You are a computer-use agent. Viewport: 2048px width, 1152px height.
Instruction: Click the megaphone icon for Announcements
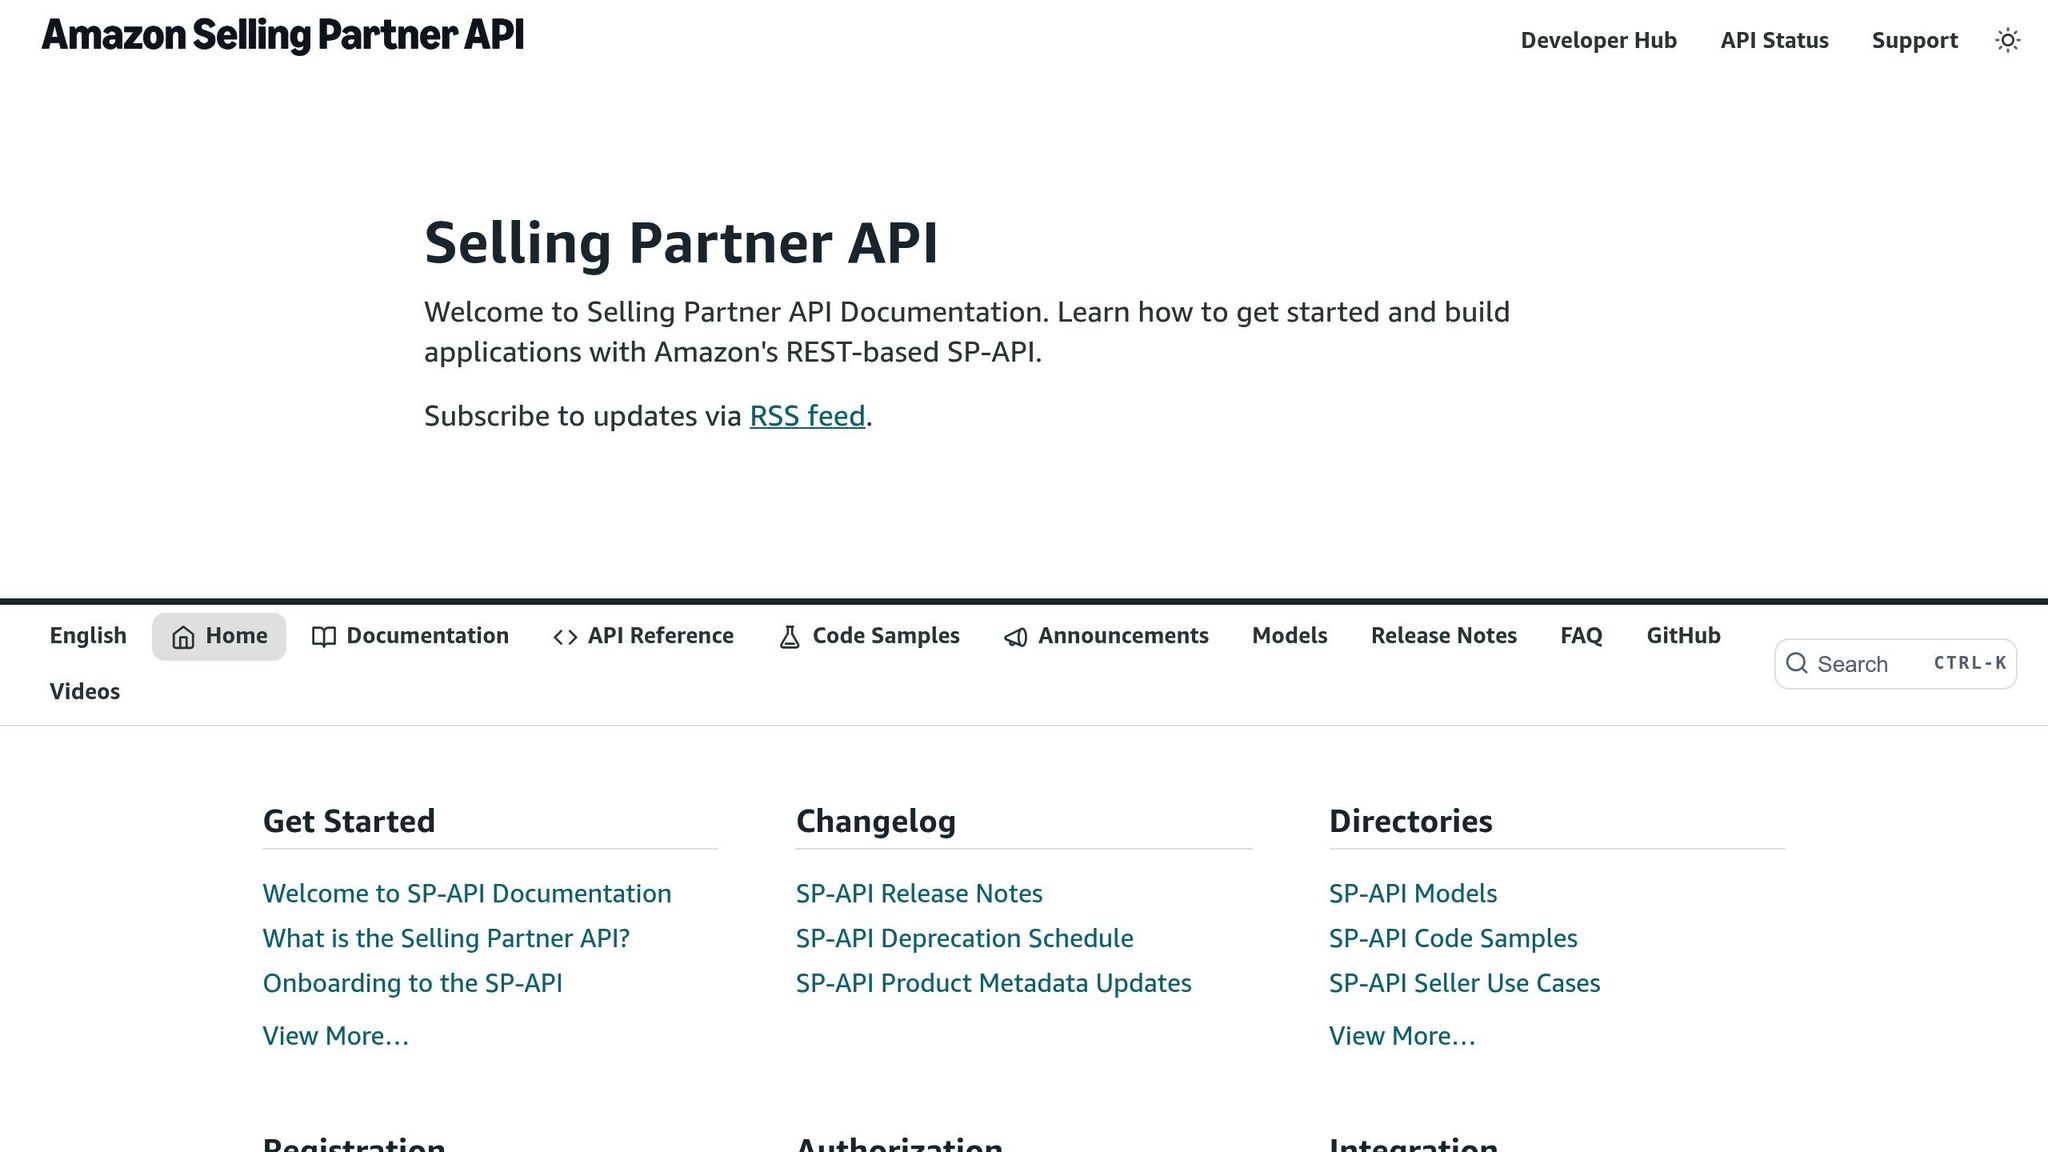click(x=1015, y=636)
